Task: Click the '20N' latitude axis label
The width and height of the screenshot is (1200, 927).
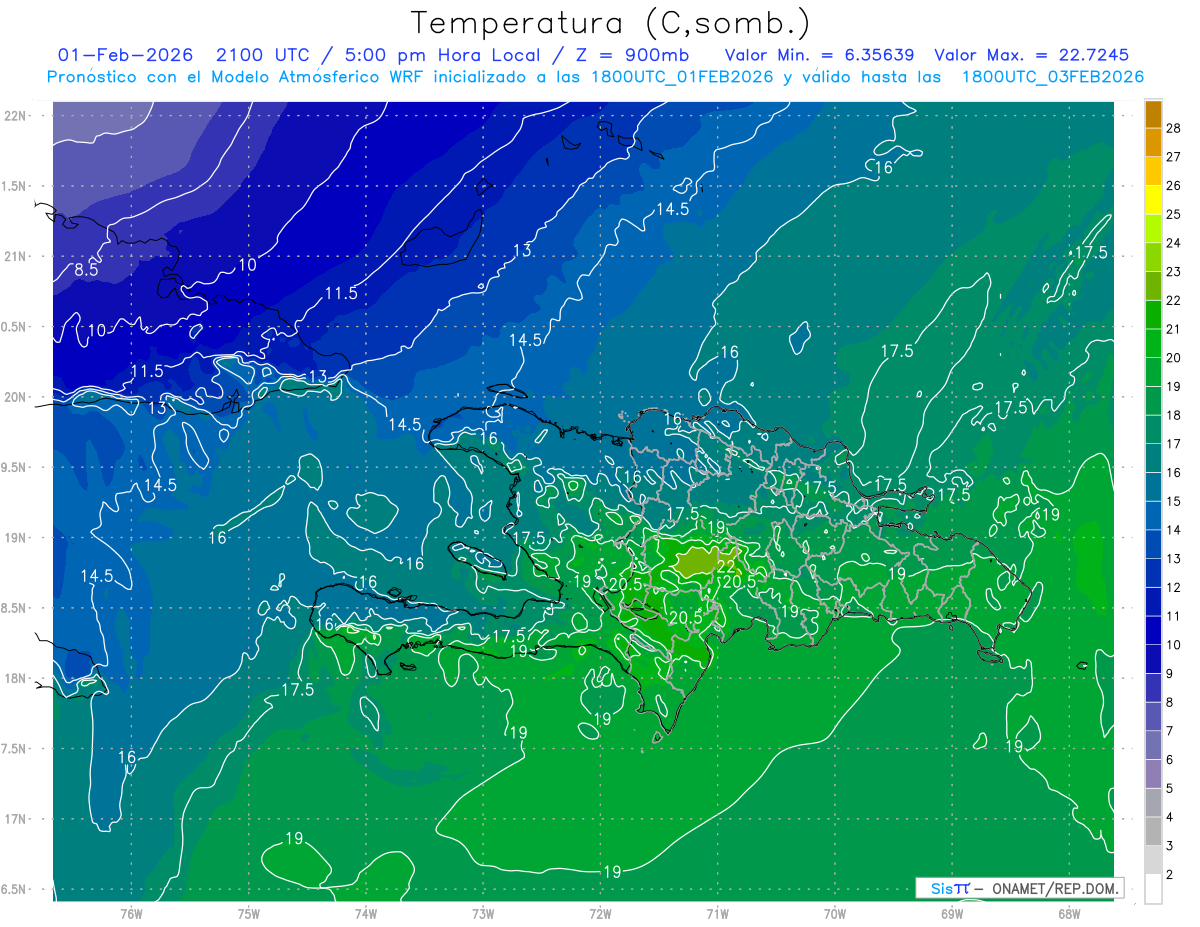Action: (16, 397)
